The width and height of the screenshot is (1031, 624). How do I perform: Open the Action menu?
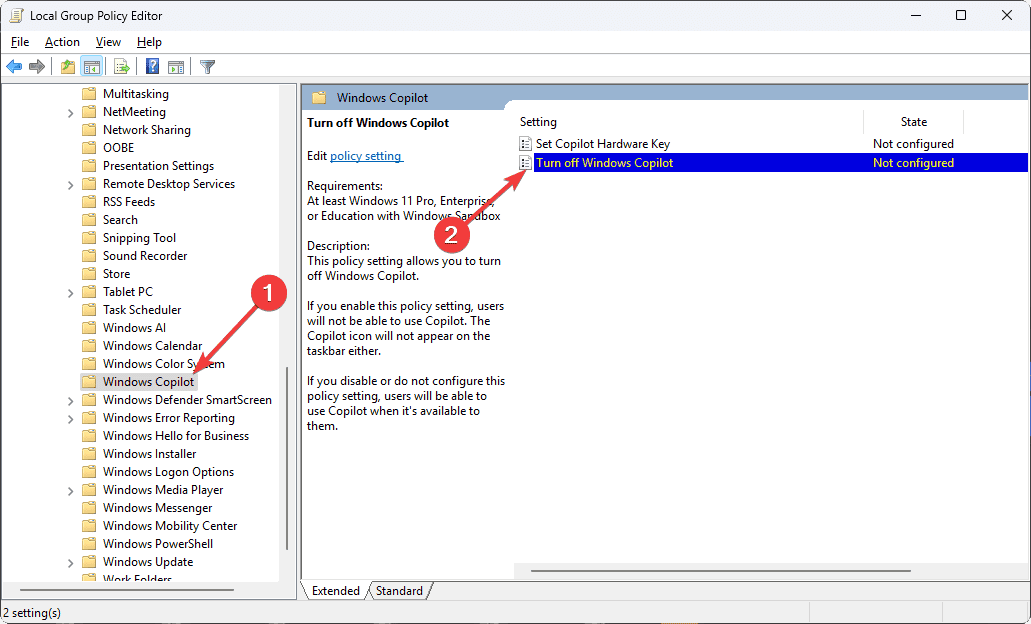[x=62, y=41]
